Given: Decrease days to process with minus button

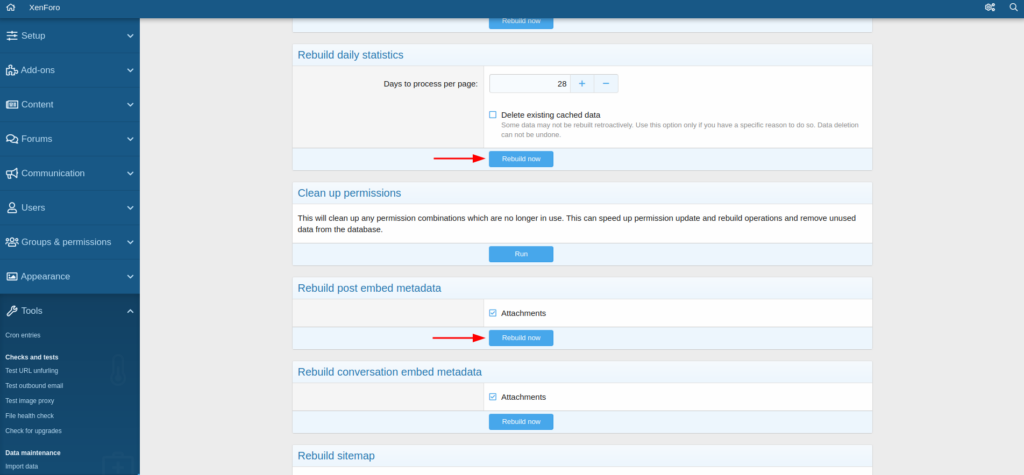Looking at the screenshot, I should (x=606, y=84).
